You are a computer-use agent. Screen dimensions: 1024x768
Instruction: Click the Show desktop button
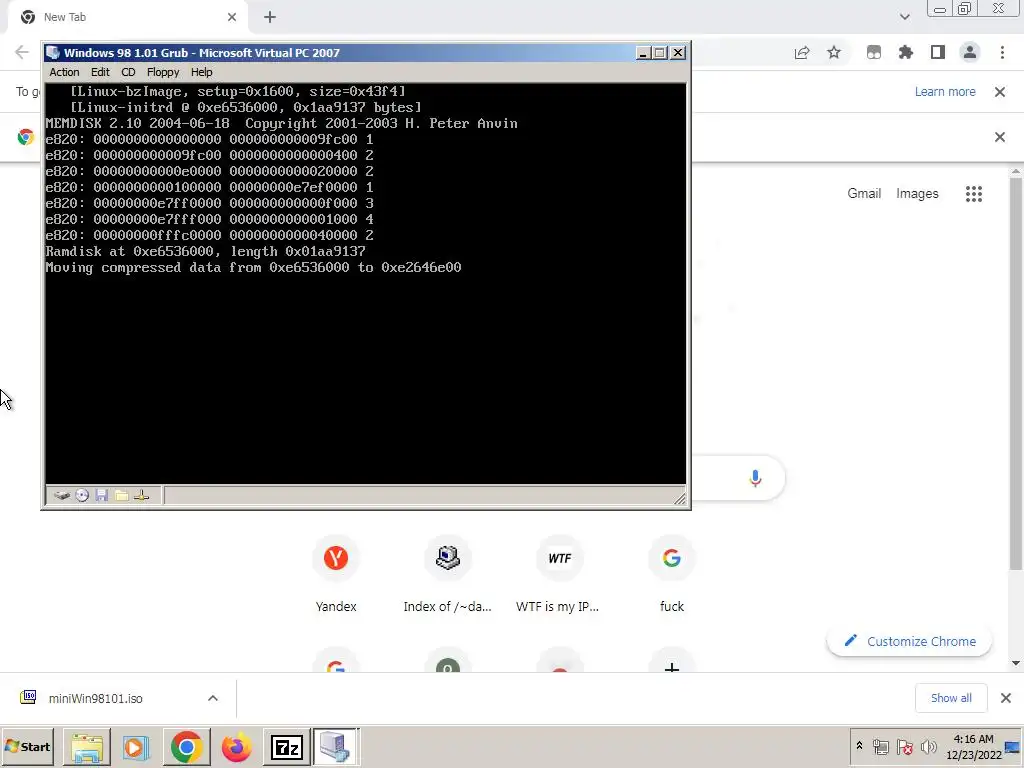[x=1014, y=746]
